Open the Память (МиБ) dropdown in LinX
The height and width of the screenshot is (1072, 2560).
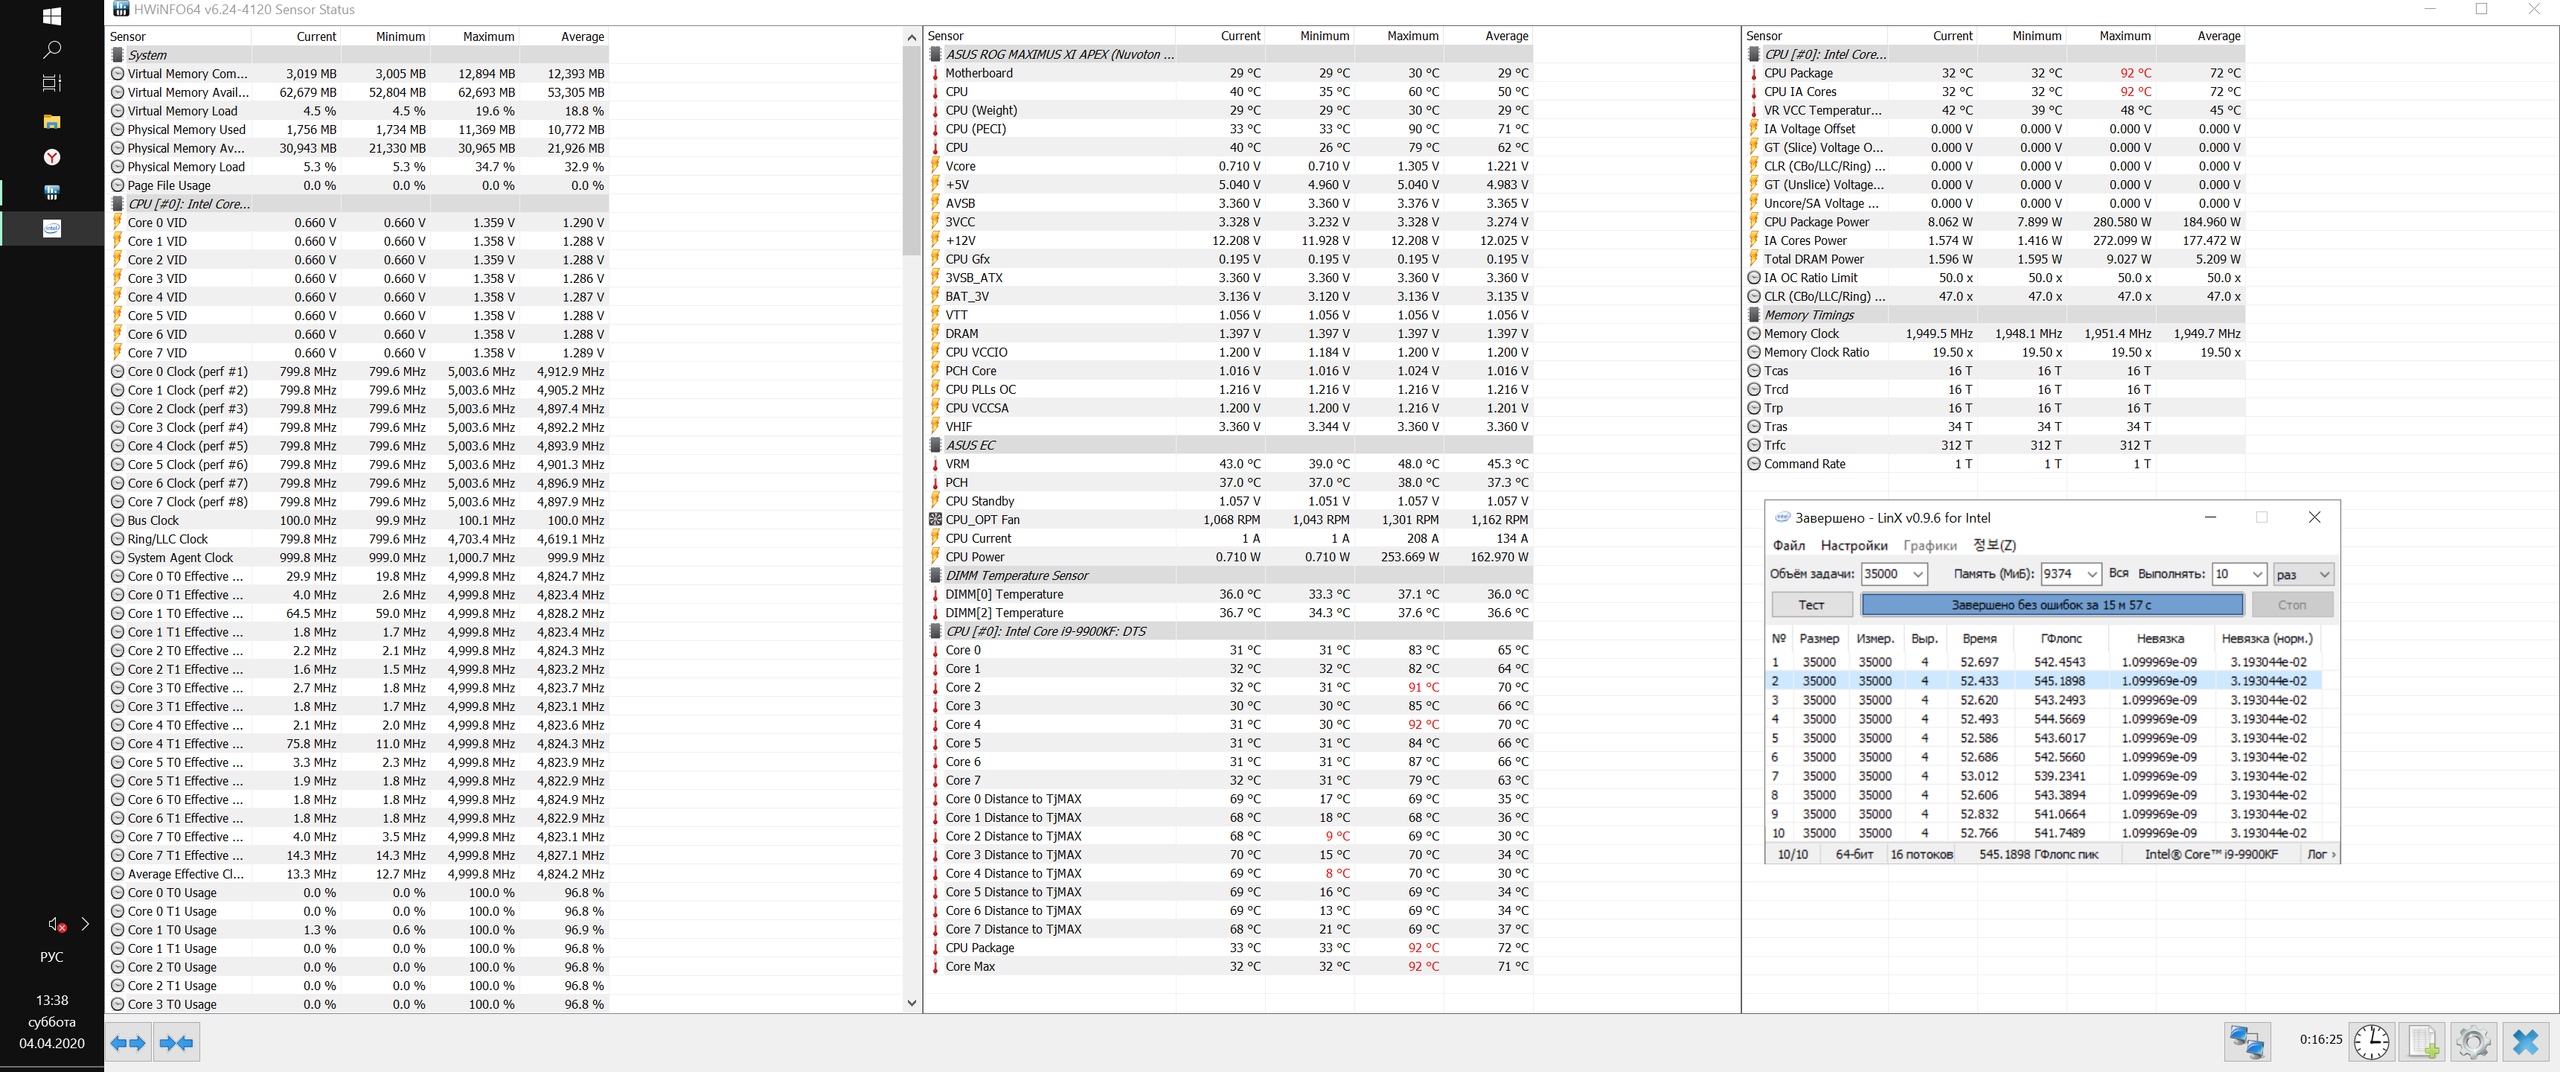pos(2092,574)
